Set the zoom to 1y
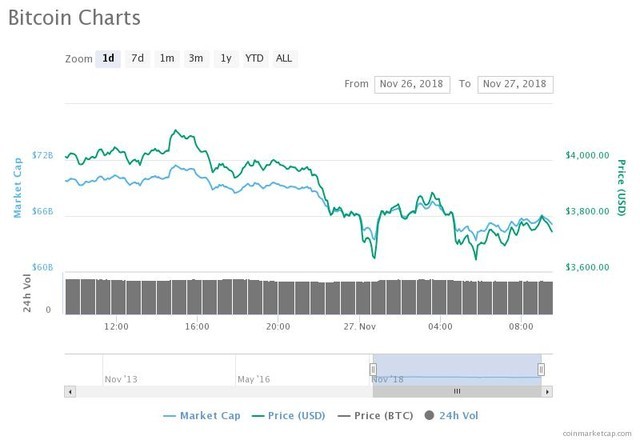640x440 pixels. click(226, 58)
